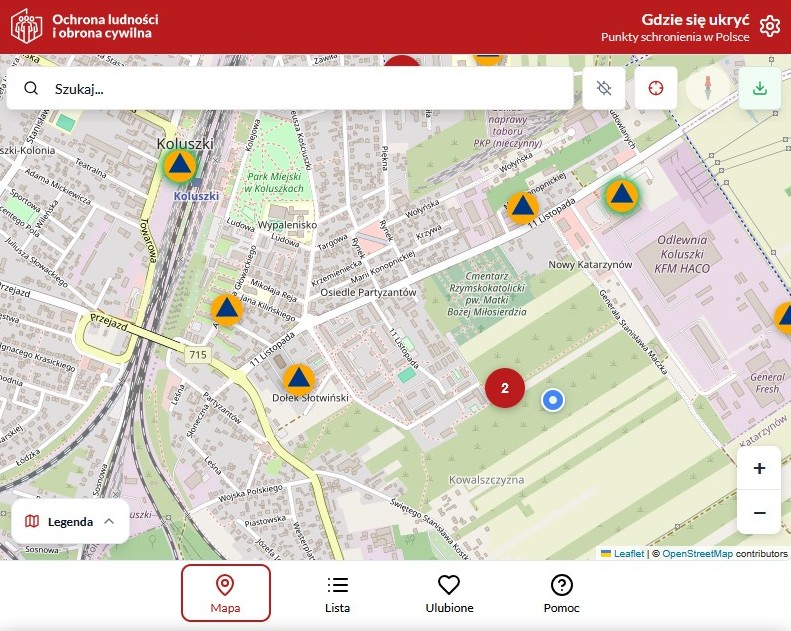Click the compass north indicator

click(708, 88)
